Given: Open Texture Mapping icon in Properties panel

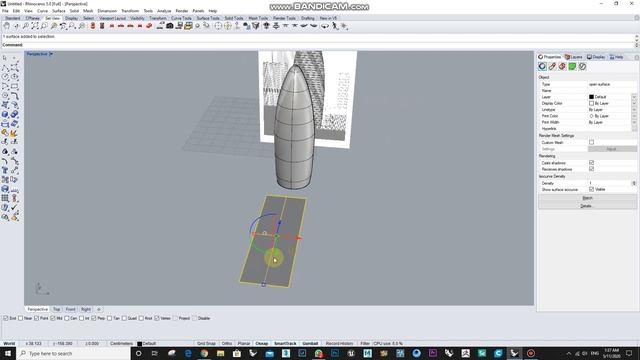Looking at the screenshot, I should point(562,66).
